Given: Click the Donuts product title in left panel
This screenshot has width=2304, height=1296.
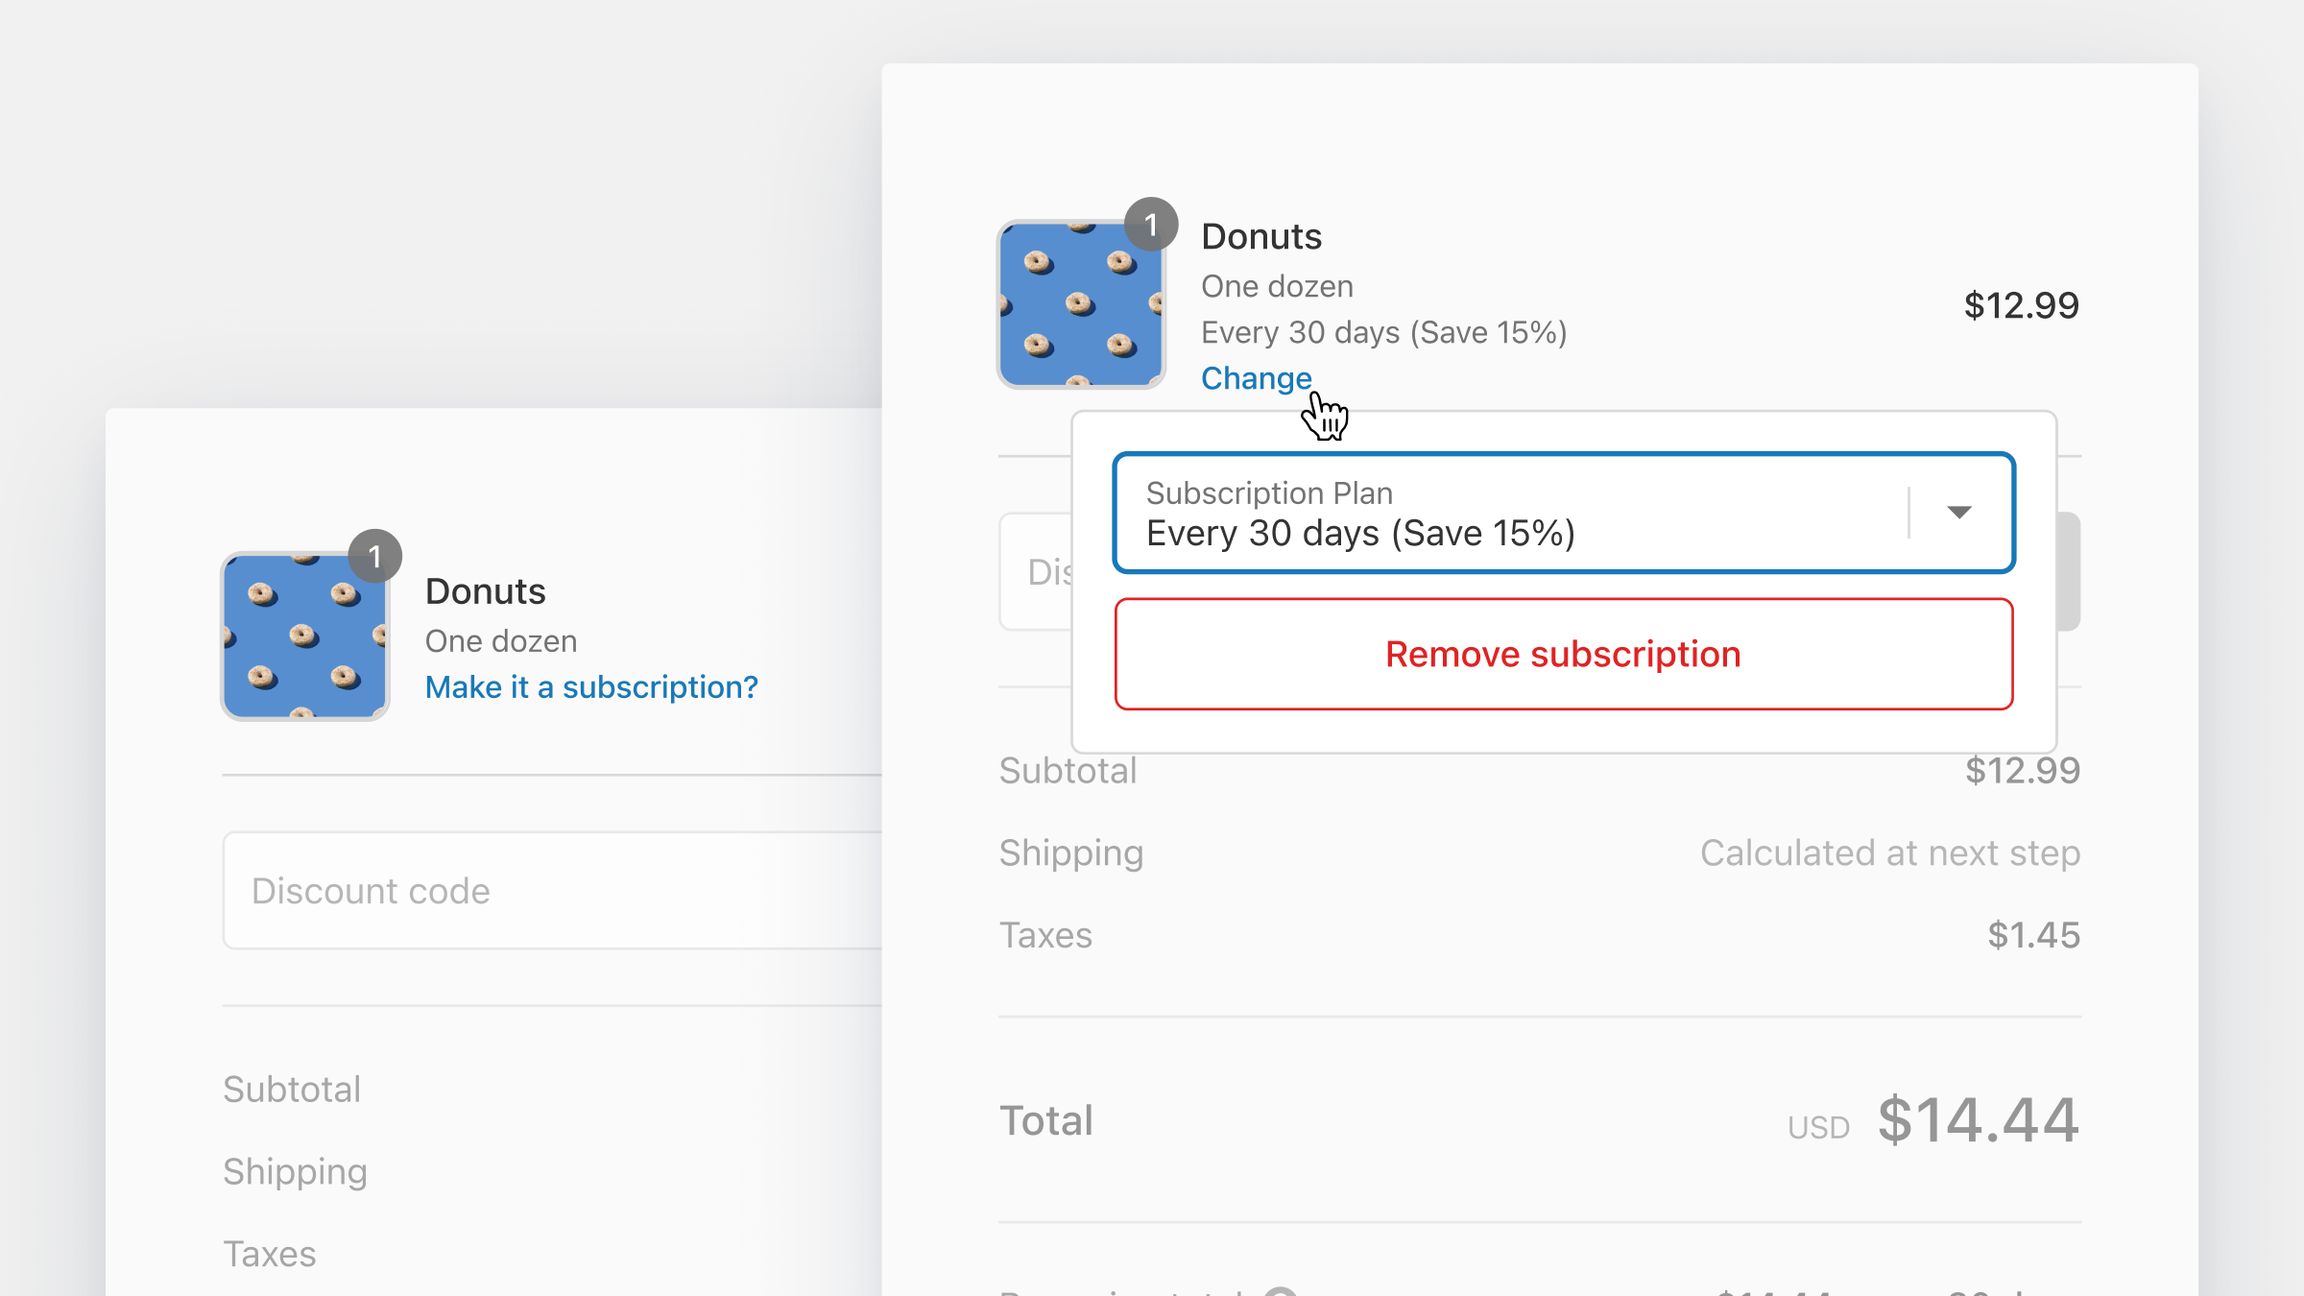Looking at the screenshot, I should click(485, 591).
